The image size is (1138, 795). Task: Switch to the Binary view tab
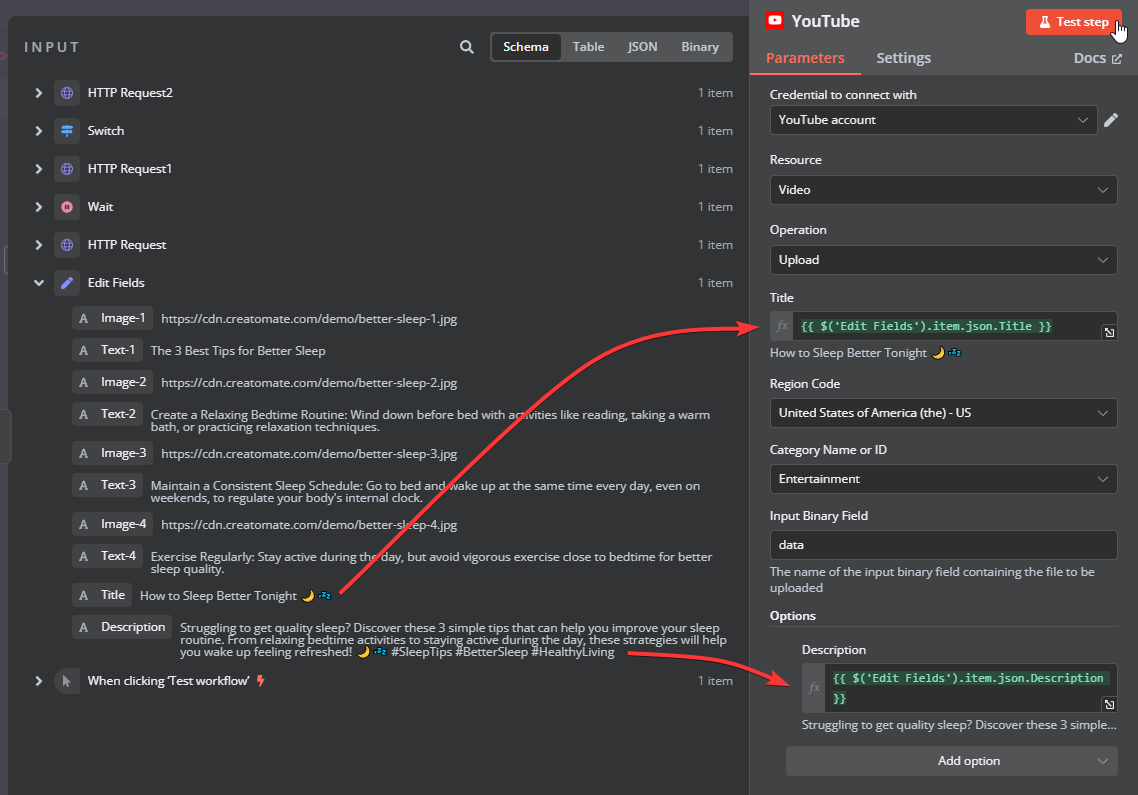[x=700, y=46]
